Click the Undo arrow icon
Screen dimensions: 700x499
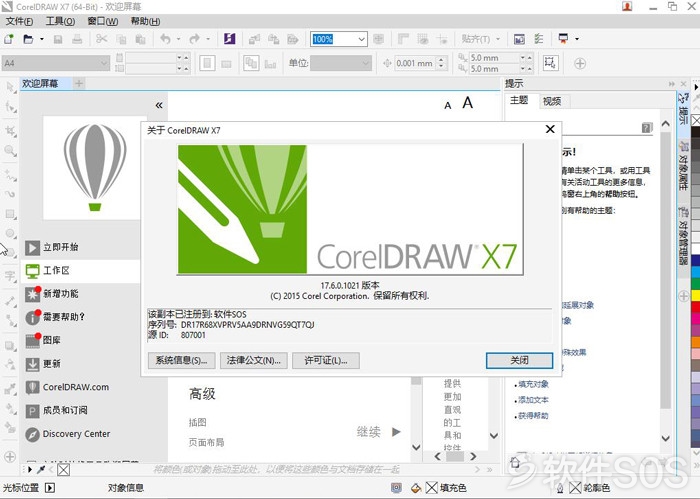click(165, 39)
